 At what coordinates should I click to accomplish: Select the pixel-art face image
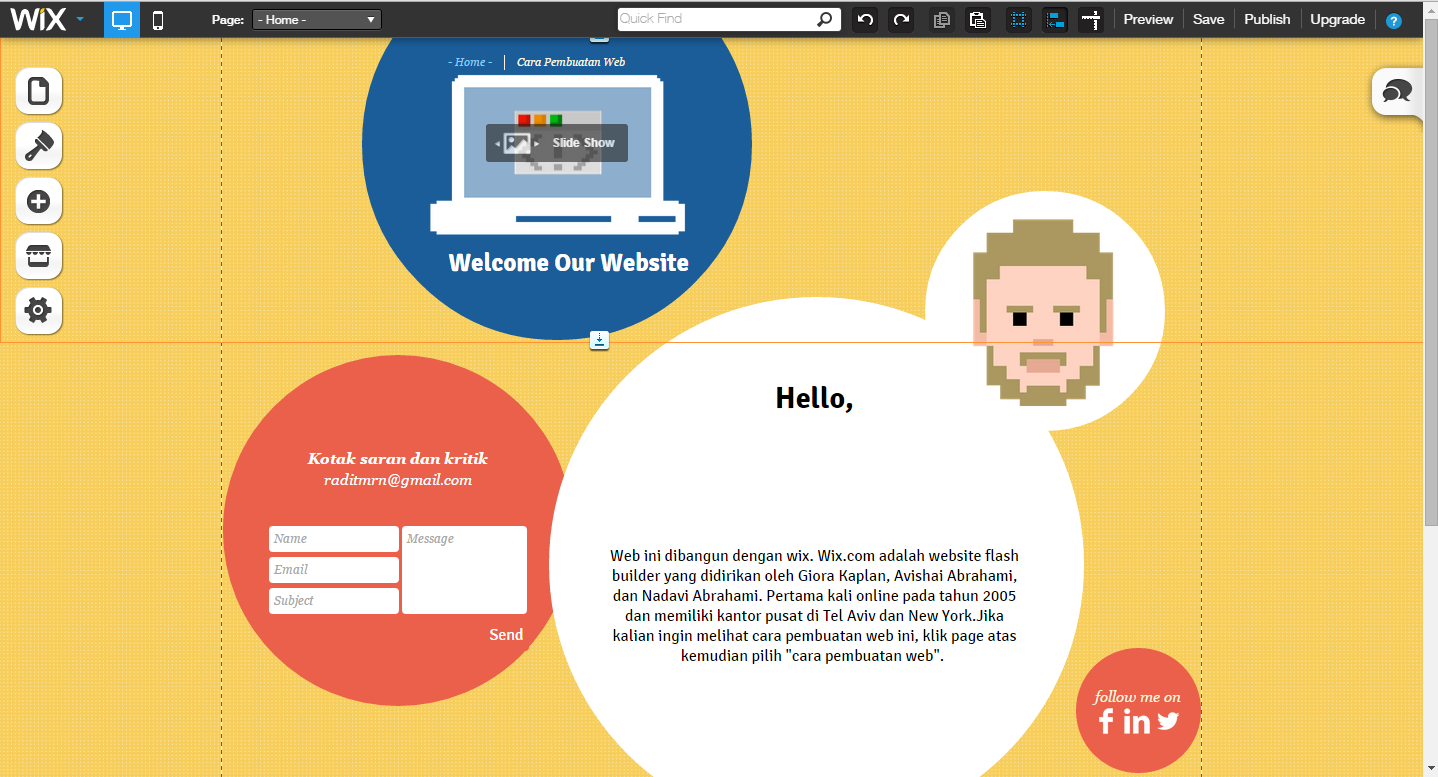coord(1043,312)
